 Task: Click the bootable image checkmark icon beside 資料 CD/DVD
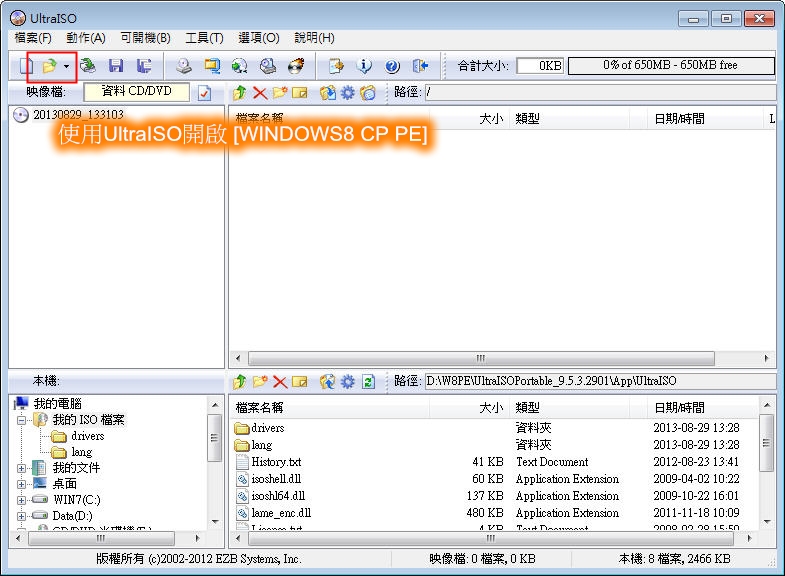(x=204, y=93)
